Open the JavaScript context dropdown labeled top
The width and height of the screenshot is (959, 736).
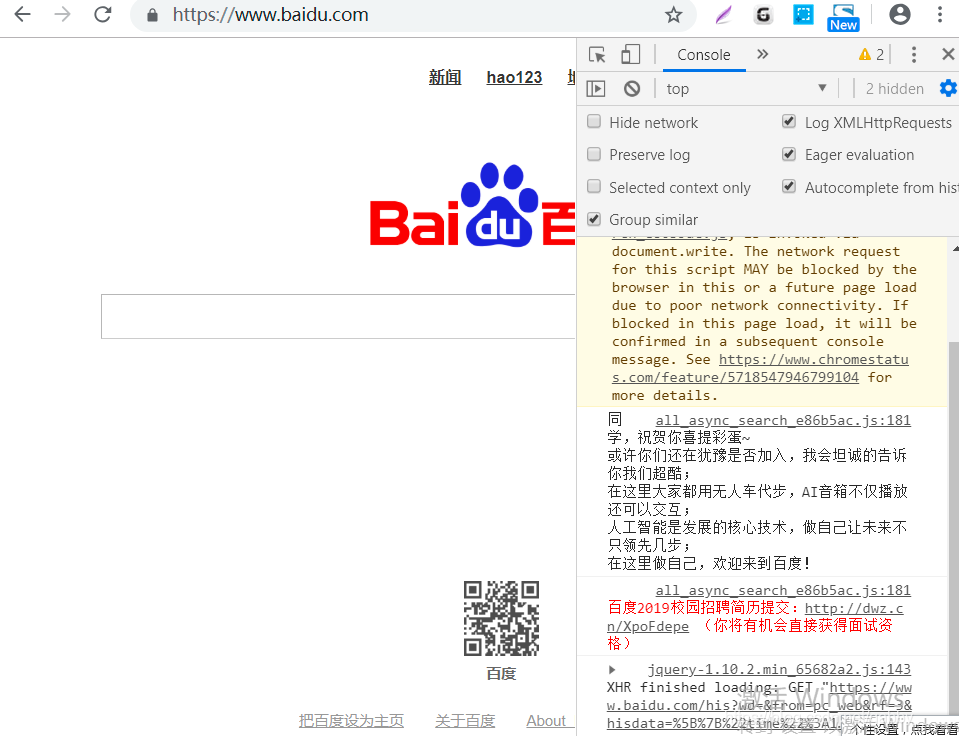pos(746,89)
